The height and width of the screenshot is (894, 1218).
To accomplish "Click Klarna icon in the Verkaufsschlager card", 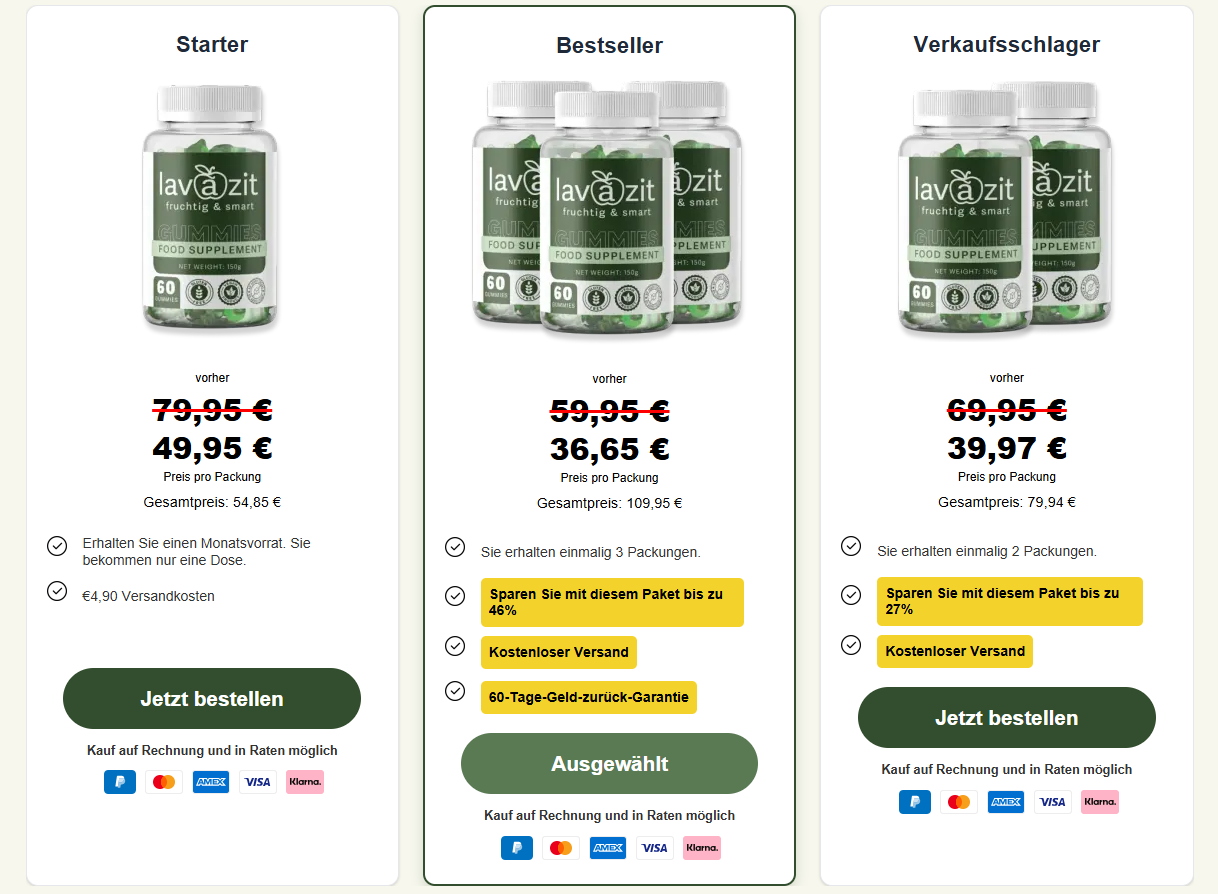I will (1100, 802).
